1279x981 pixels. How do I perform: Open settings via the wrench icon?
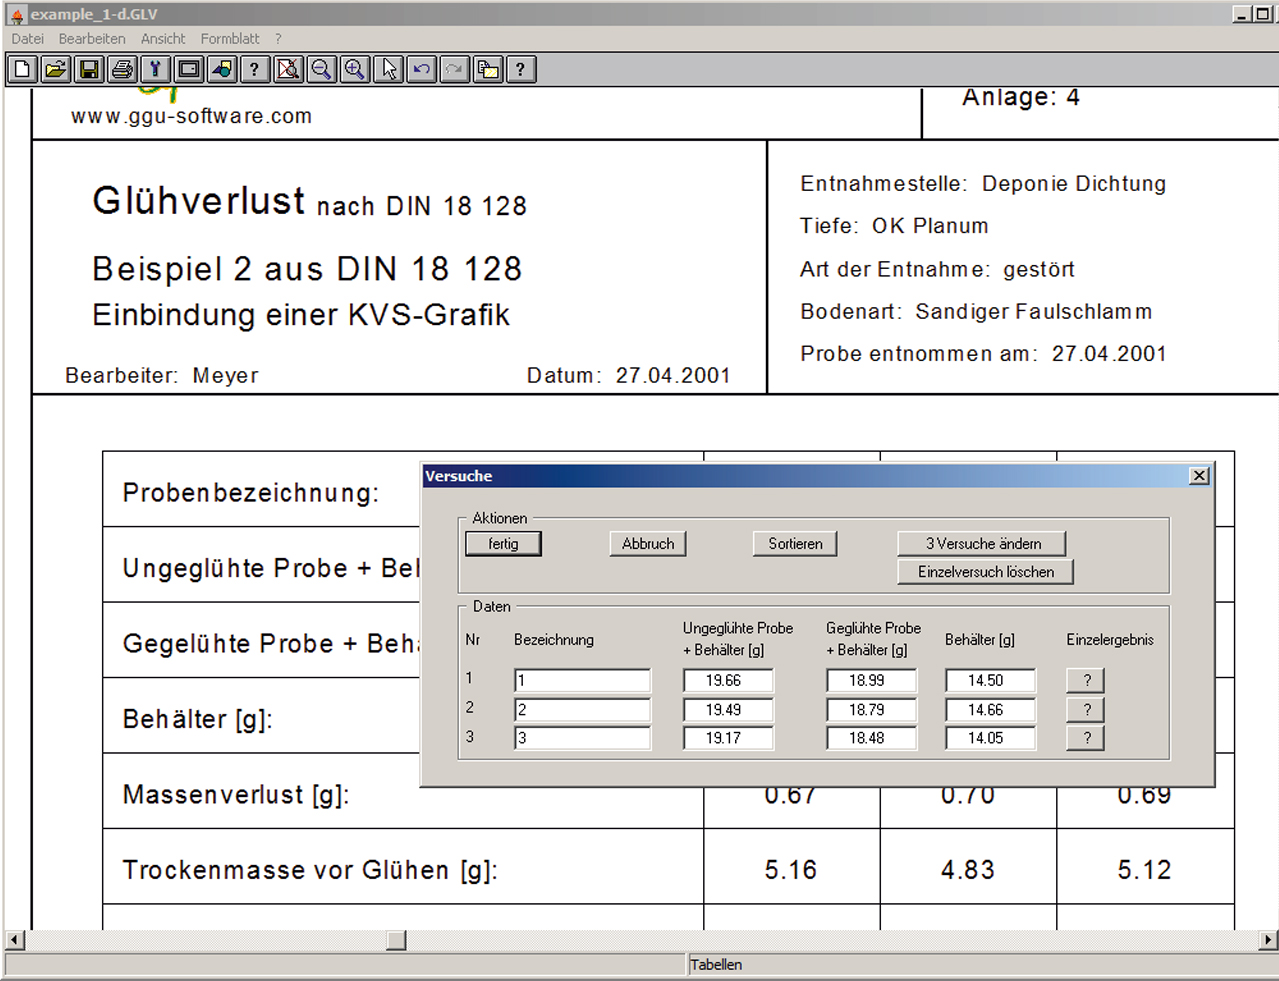click(155, 69)
